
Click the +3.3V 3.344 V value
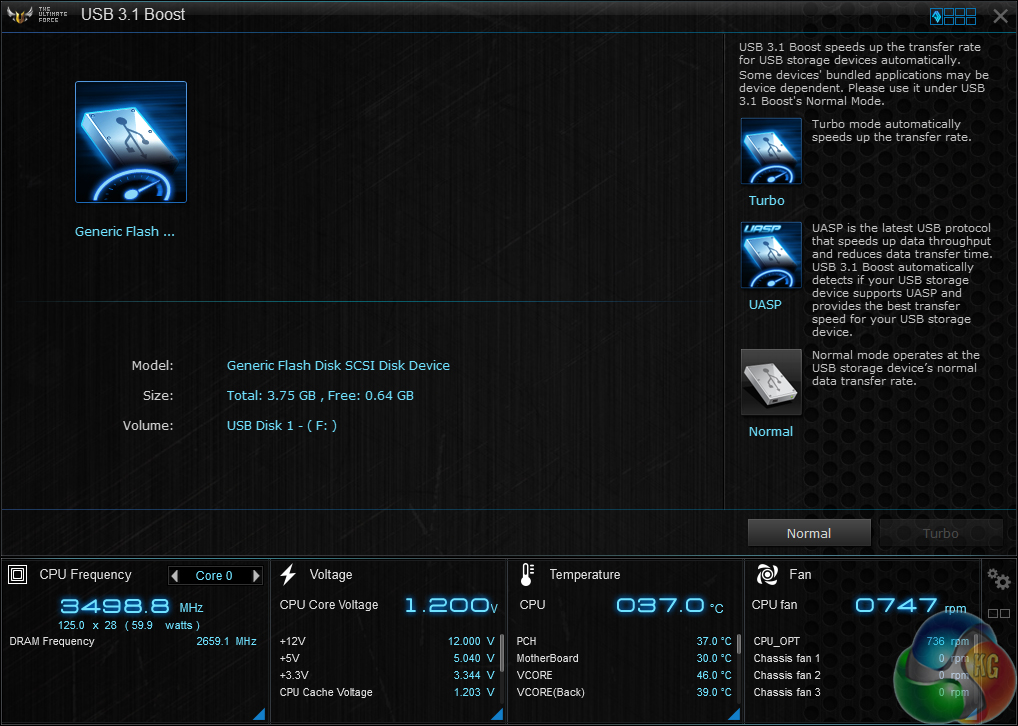(x=474, y=675)
